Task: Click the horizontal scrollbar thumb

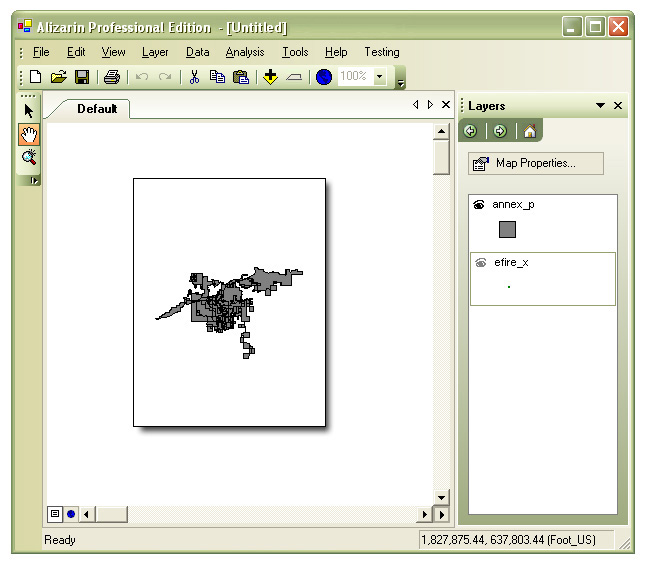Action: [x=112, y=515]
